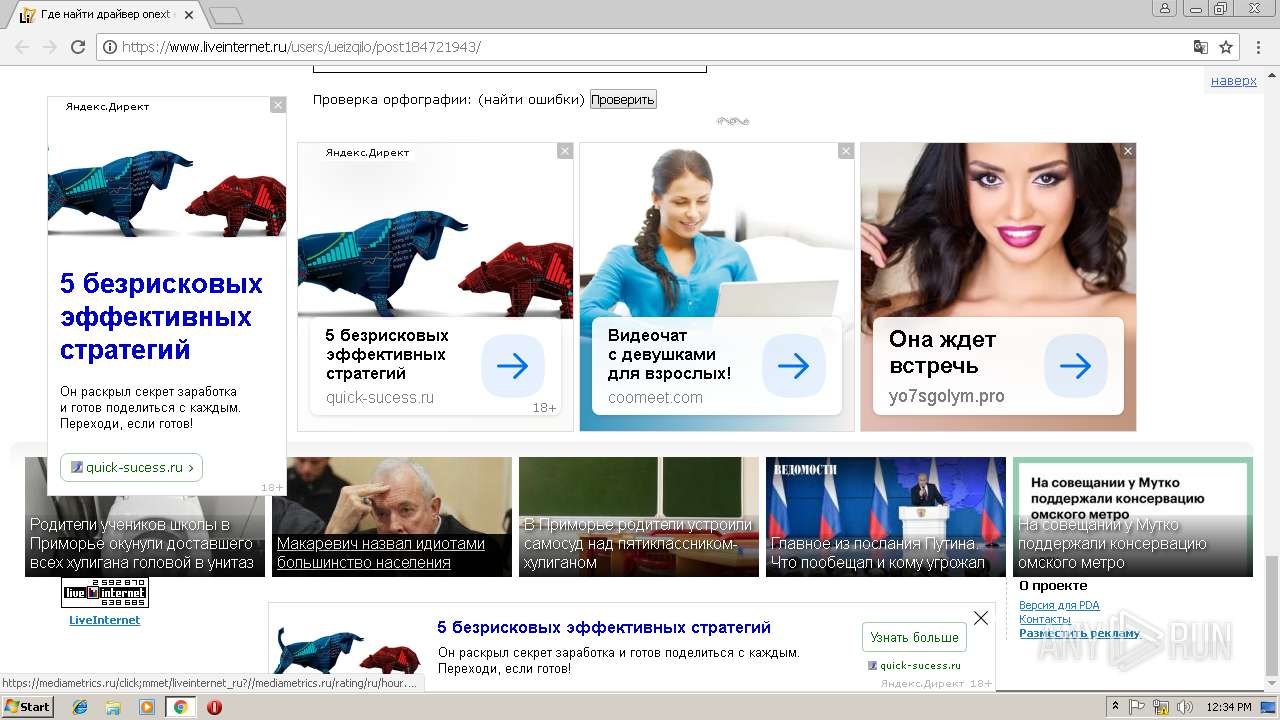
Task: Click 'Узнать больше' button in bottom ad
Action: [914, 637]
